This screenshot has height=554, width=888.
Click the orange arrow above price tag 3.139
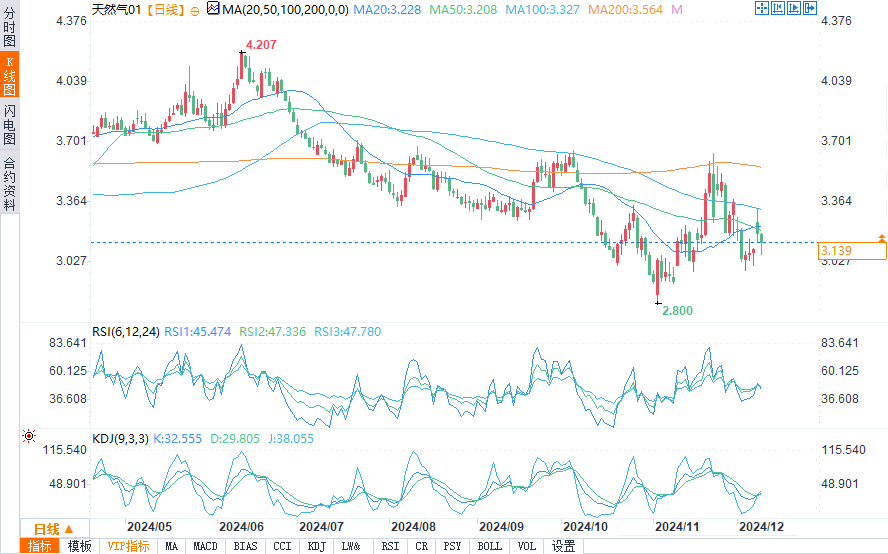[x=882, y=237]
